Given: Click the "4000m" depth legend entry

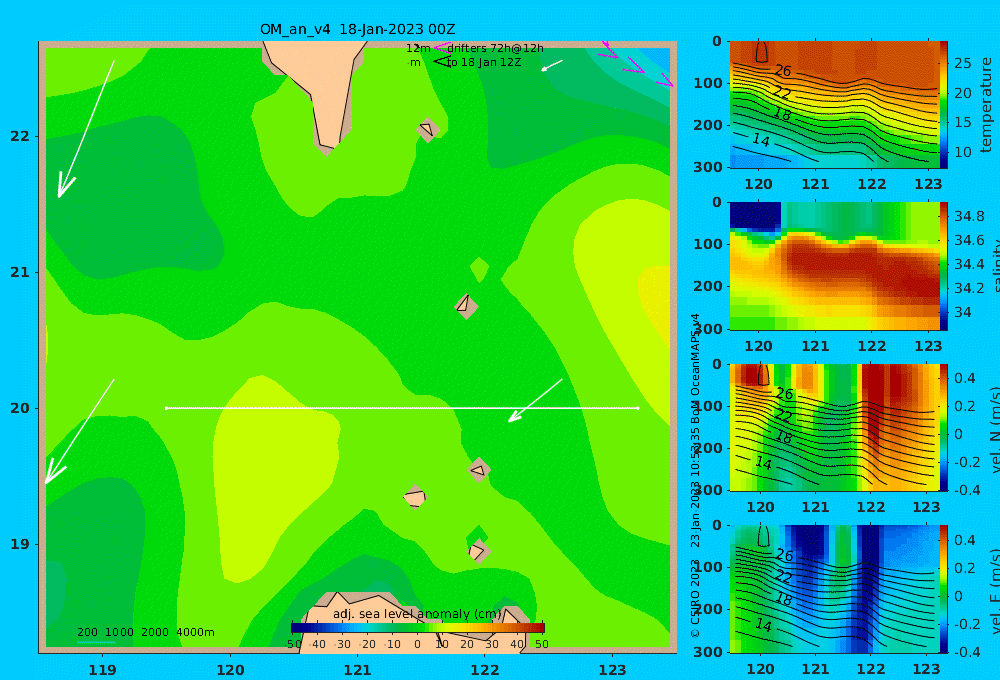Looking at the screenshot, I should click(x=195, y=632).
